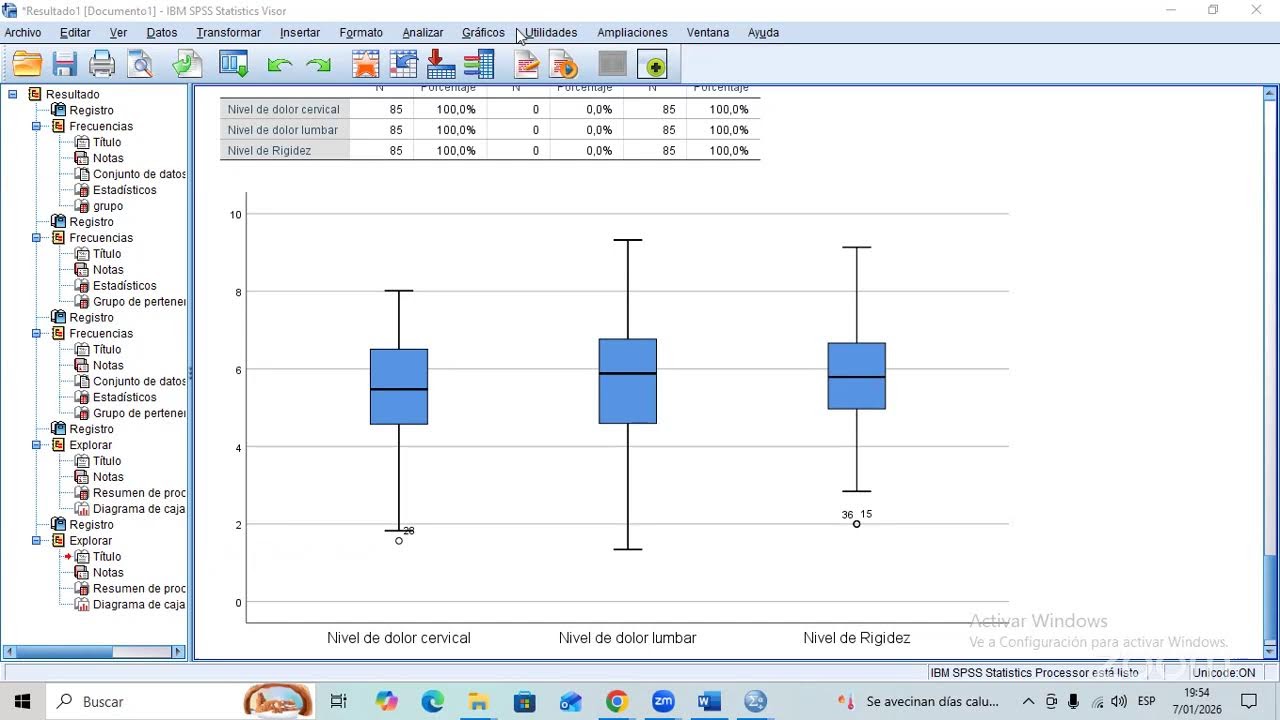Image resolution: width=1280 pixels, height=720 pixels.
Task: Open Microsoft Edge from the taskbar
Action: [x=432, y=702]
